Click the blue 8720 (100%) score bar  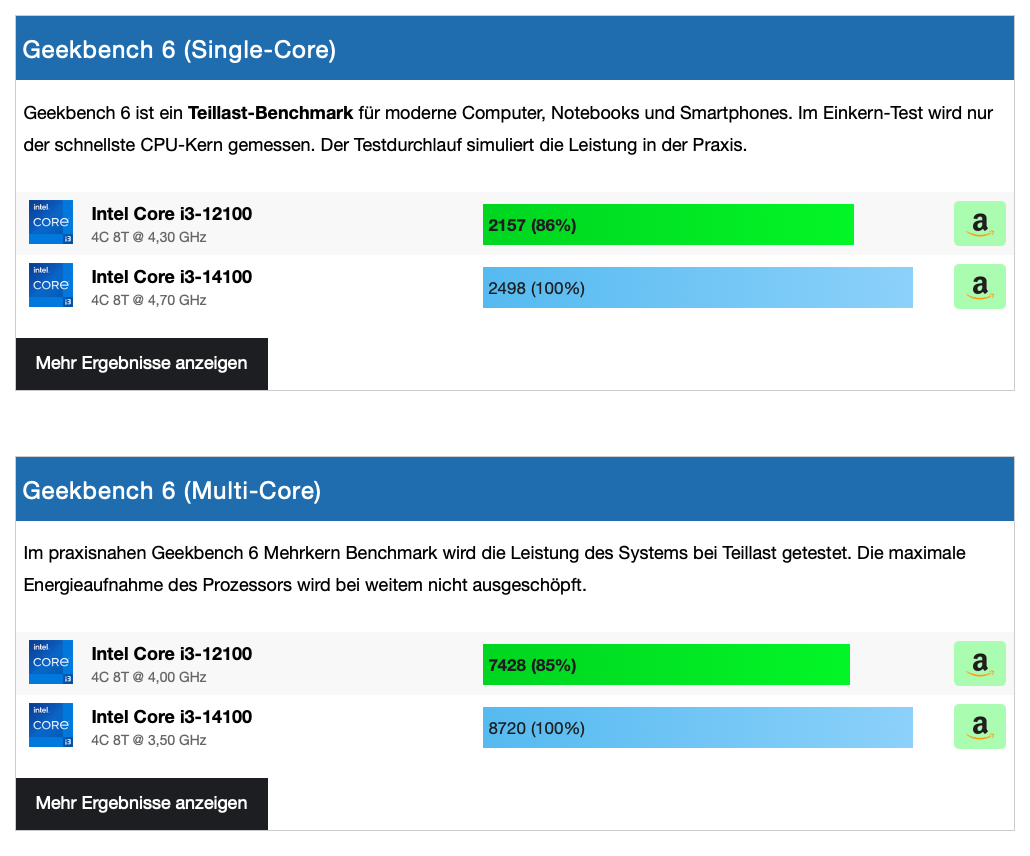pos(698,728)
